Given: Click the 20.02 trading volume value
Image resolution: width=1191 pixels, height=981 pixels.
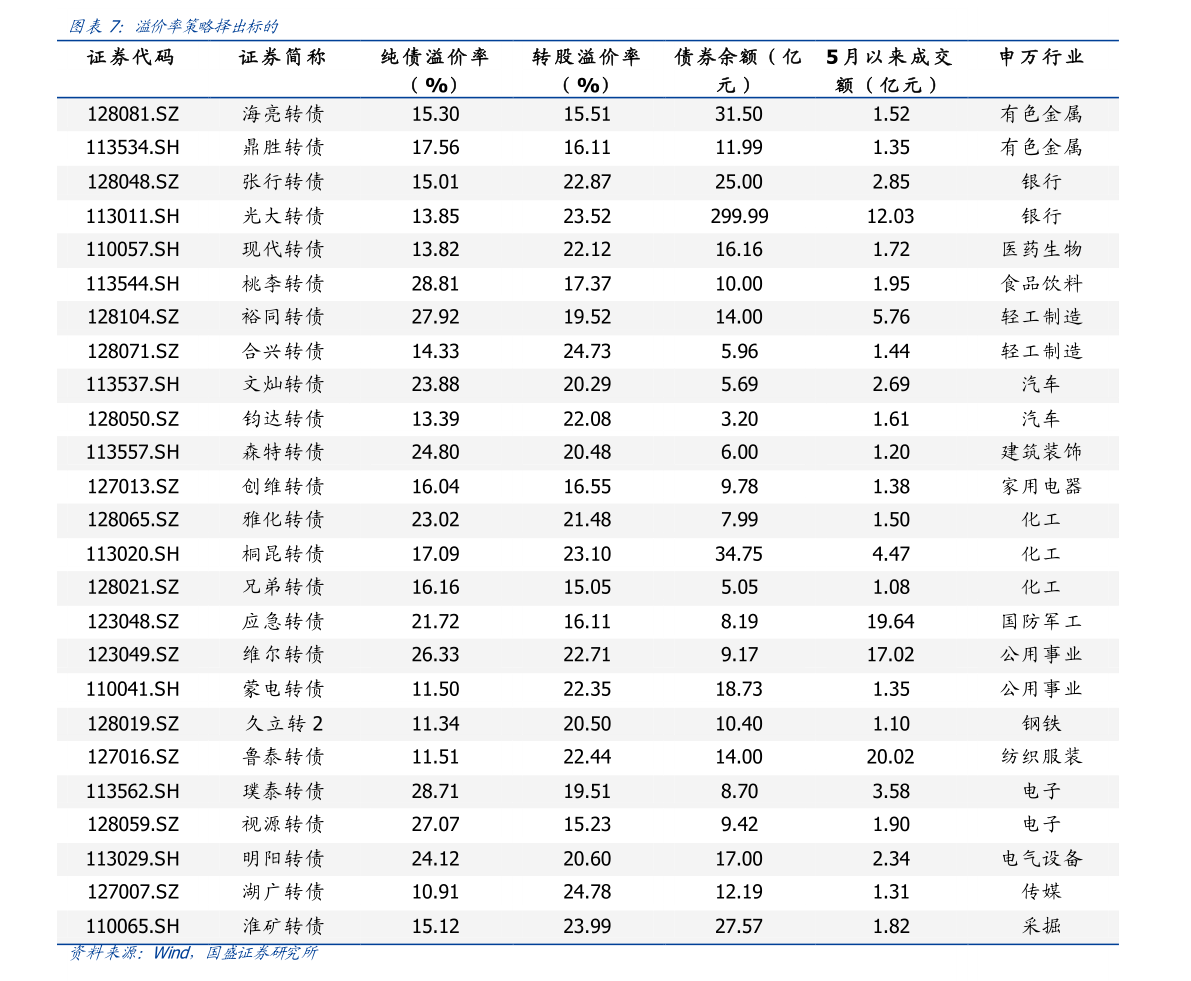Looking at the screenshot, I should [x=890, y=757].
